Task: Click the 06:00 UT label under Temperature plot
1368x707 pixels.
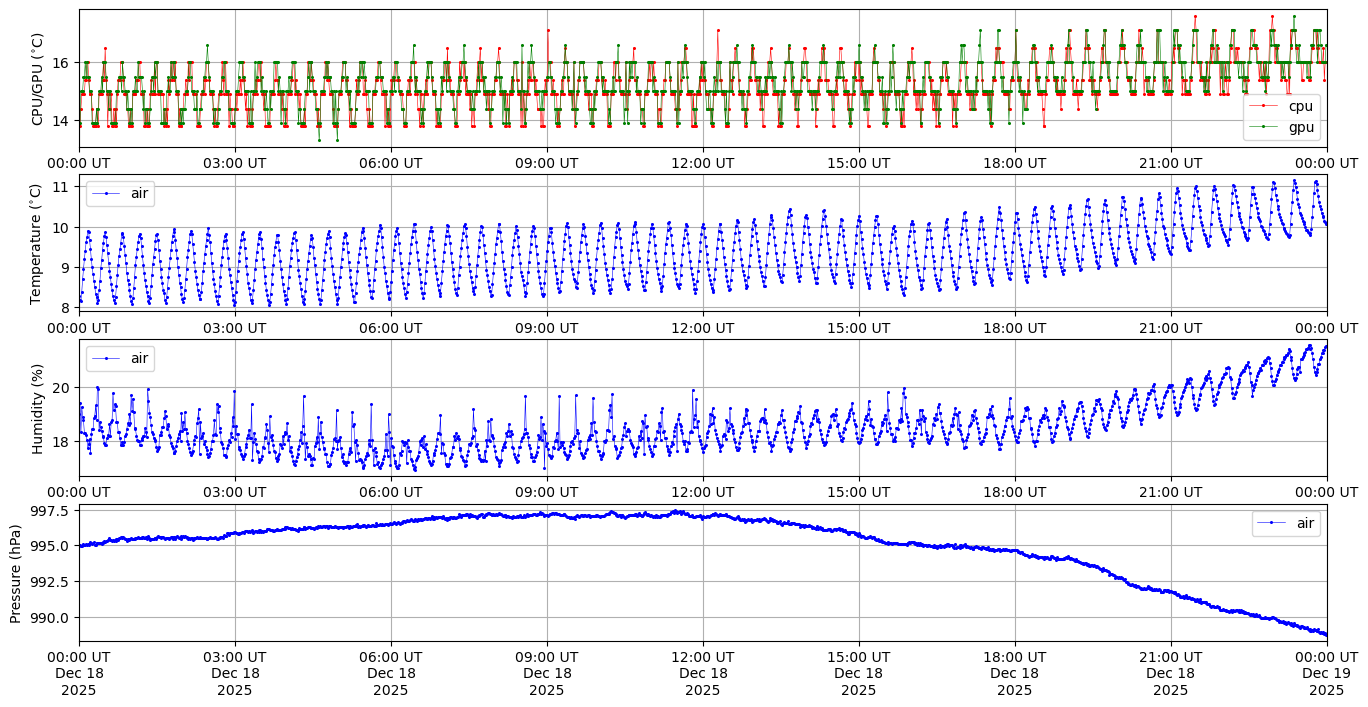Action: 390,327
